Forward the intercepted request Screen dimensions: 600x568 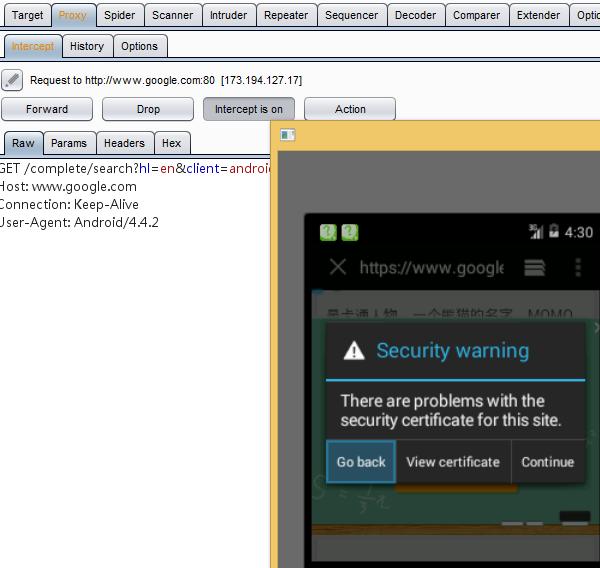pyautogui.click(x=47, y=109)
